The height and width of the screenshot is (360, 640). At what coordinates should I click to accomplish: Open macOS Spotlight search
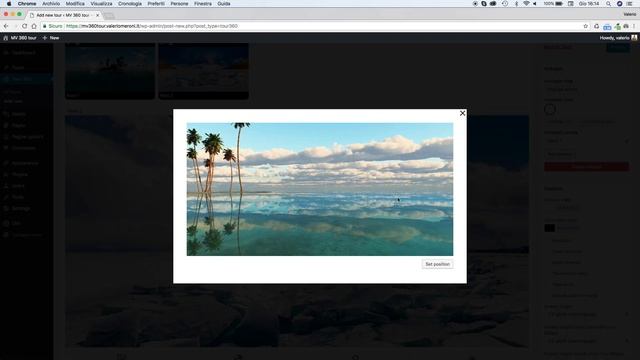click(x=608, y=3)
